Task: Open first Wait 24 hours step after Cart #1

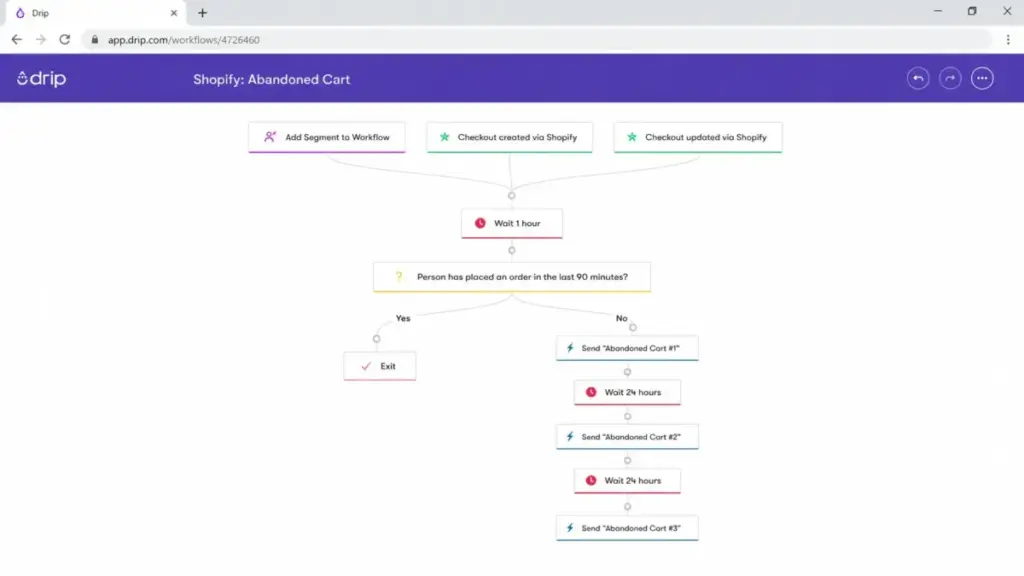Action: 627,392
